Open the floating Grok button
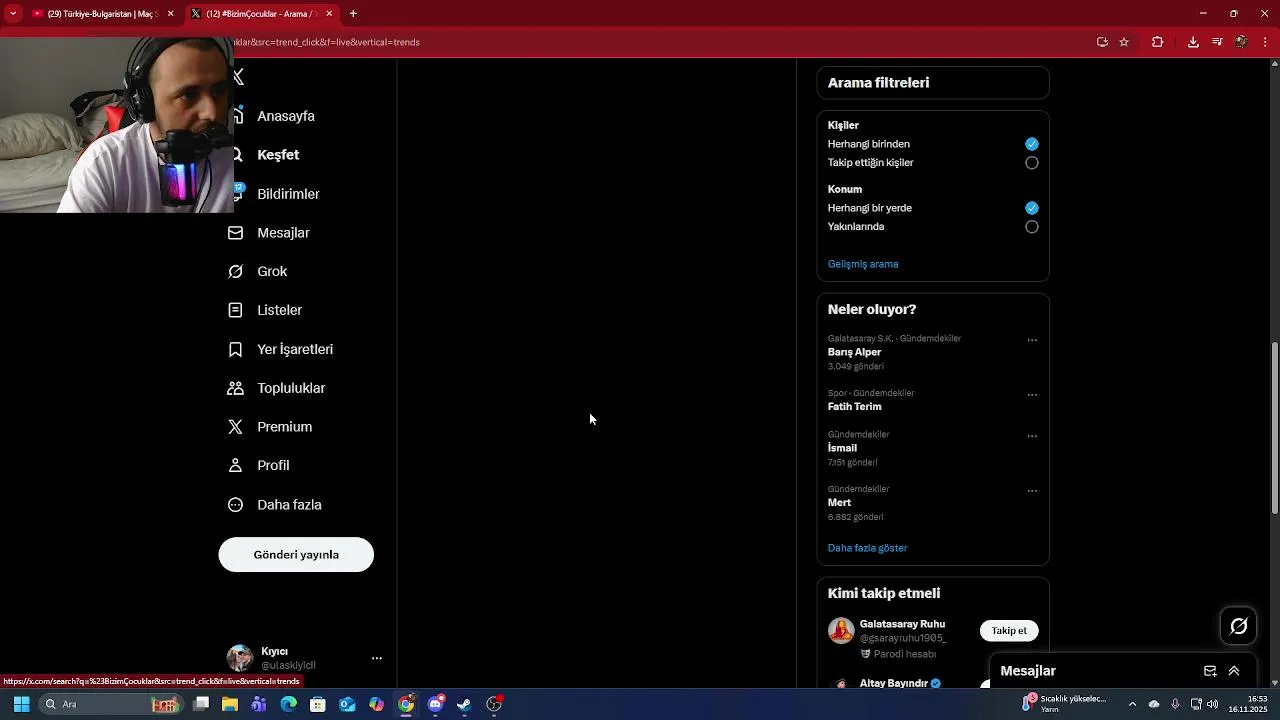Screen dimensions: 1280x720 click(1239, 626)
